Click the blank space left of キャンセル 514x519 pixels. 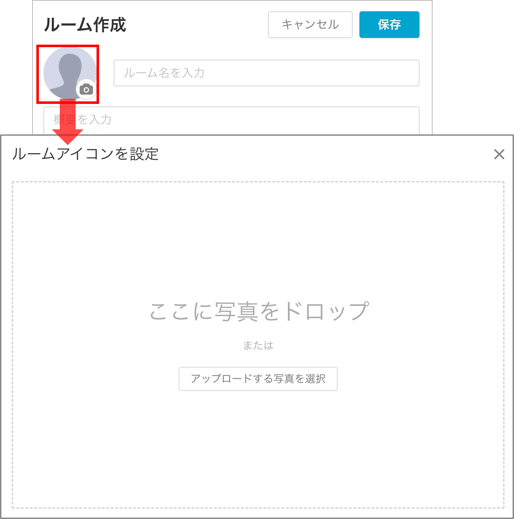[197, 25]
